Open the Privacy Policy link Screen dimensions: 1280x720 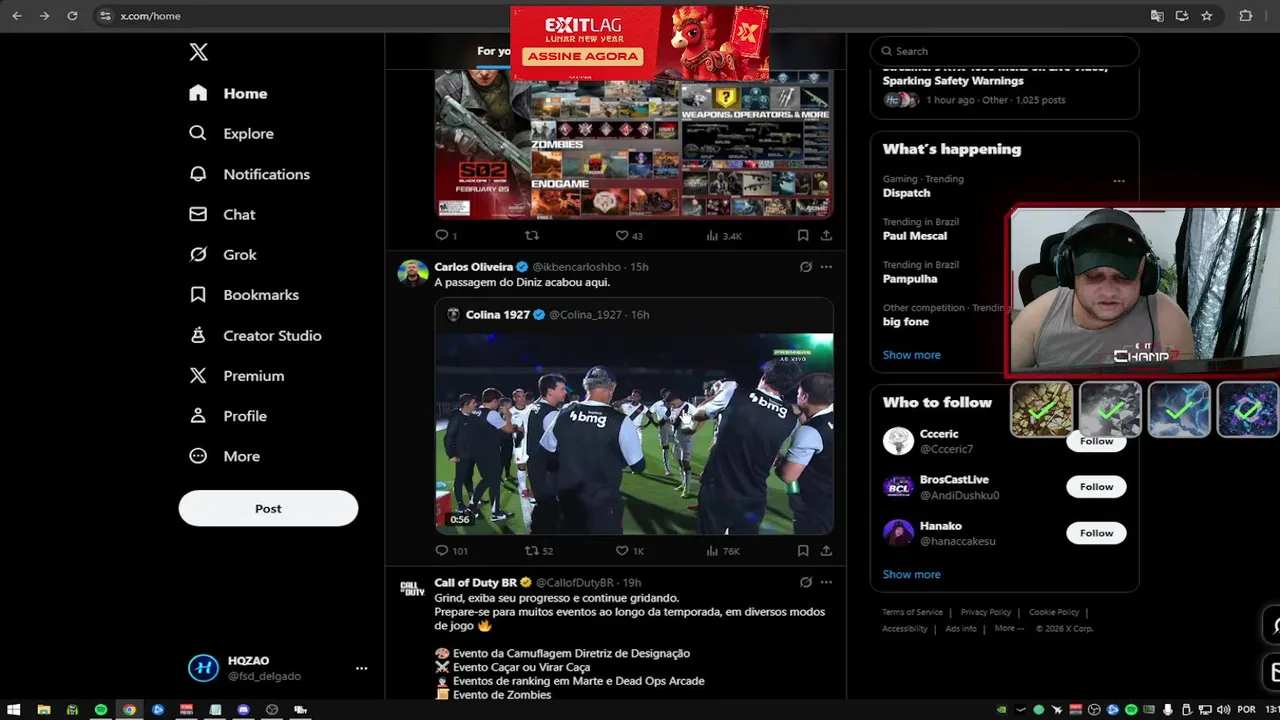[x=986, y=612]
